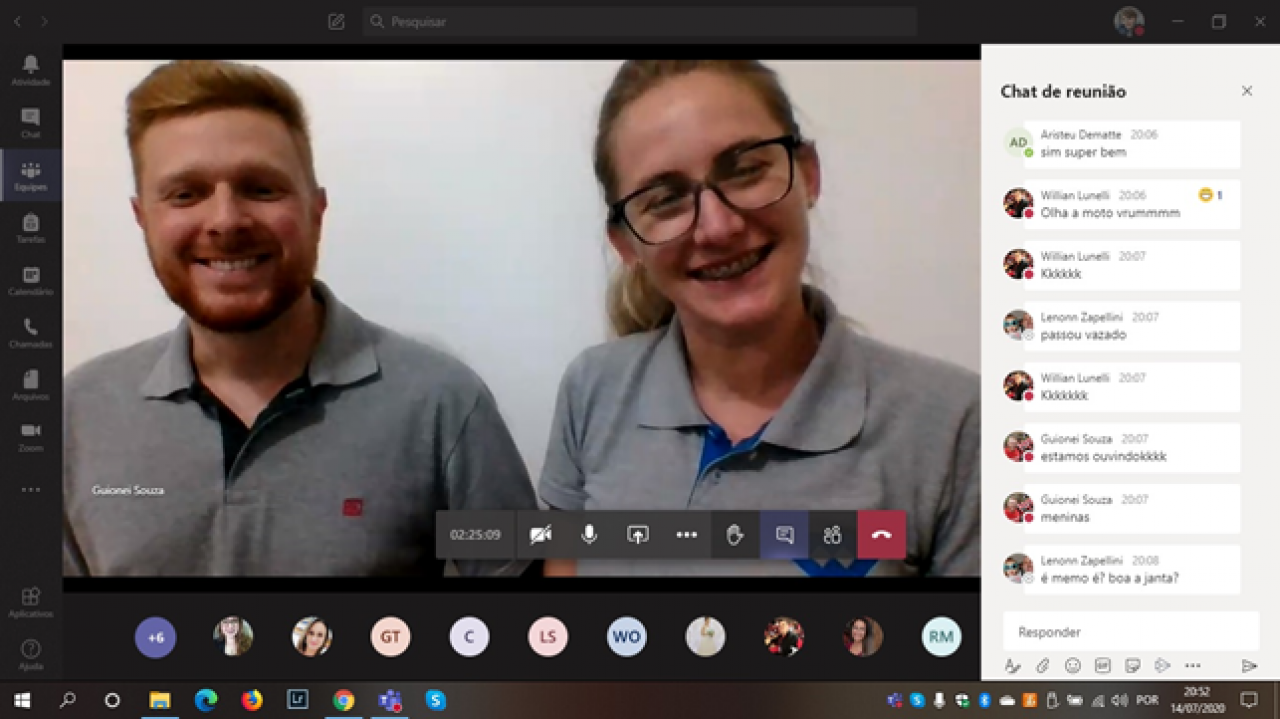Go to Atividade in left sidebar
This screenshot has height=719, width=1280.
[x=31, y=70]
